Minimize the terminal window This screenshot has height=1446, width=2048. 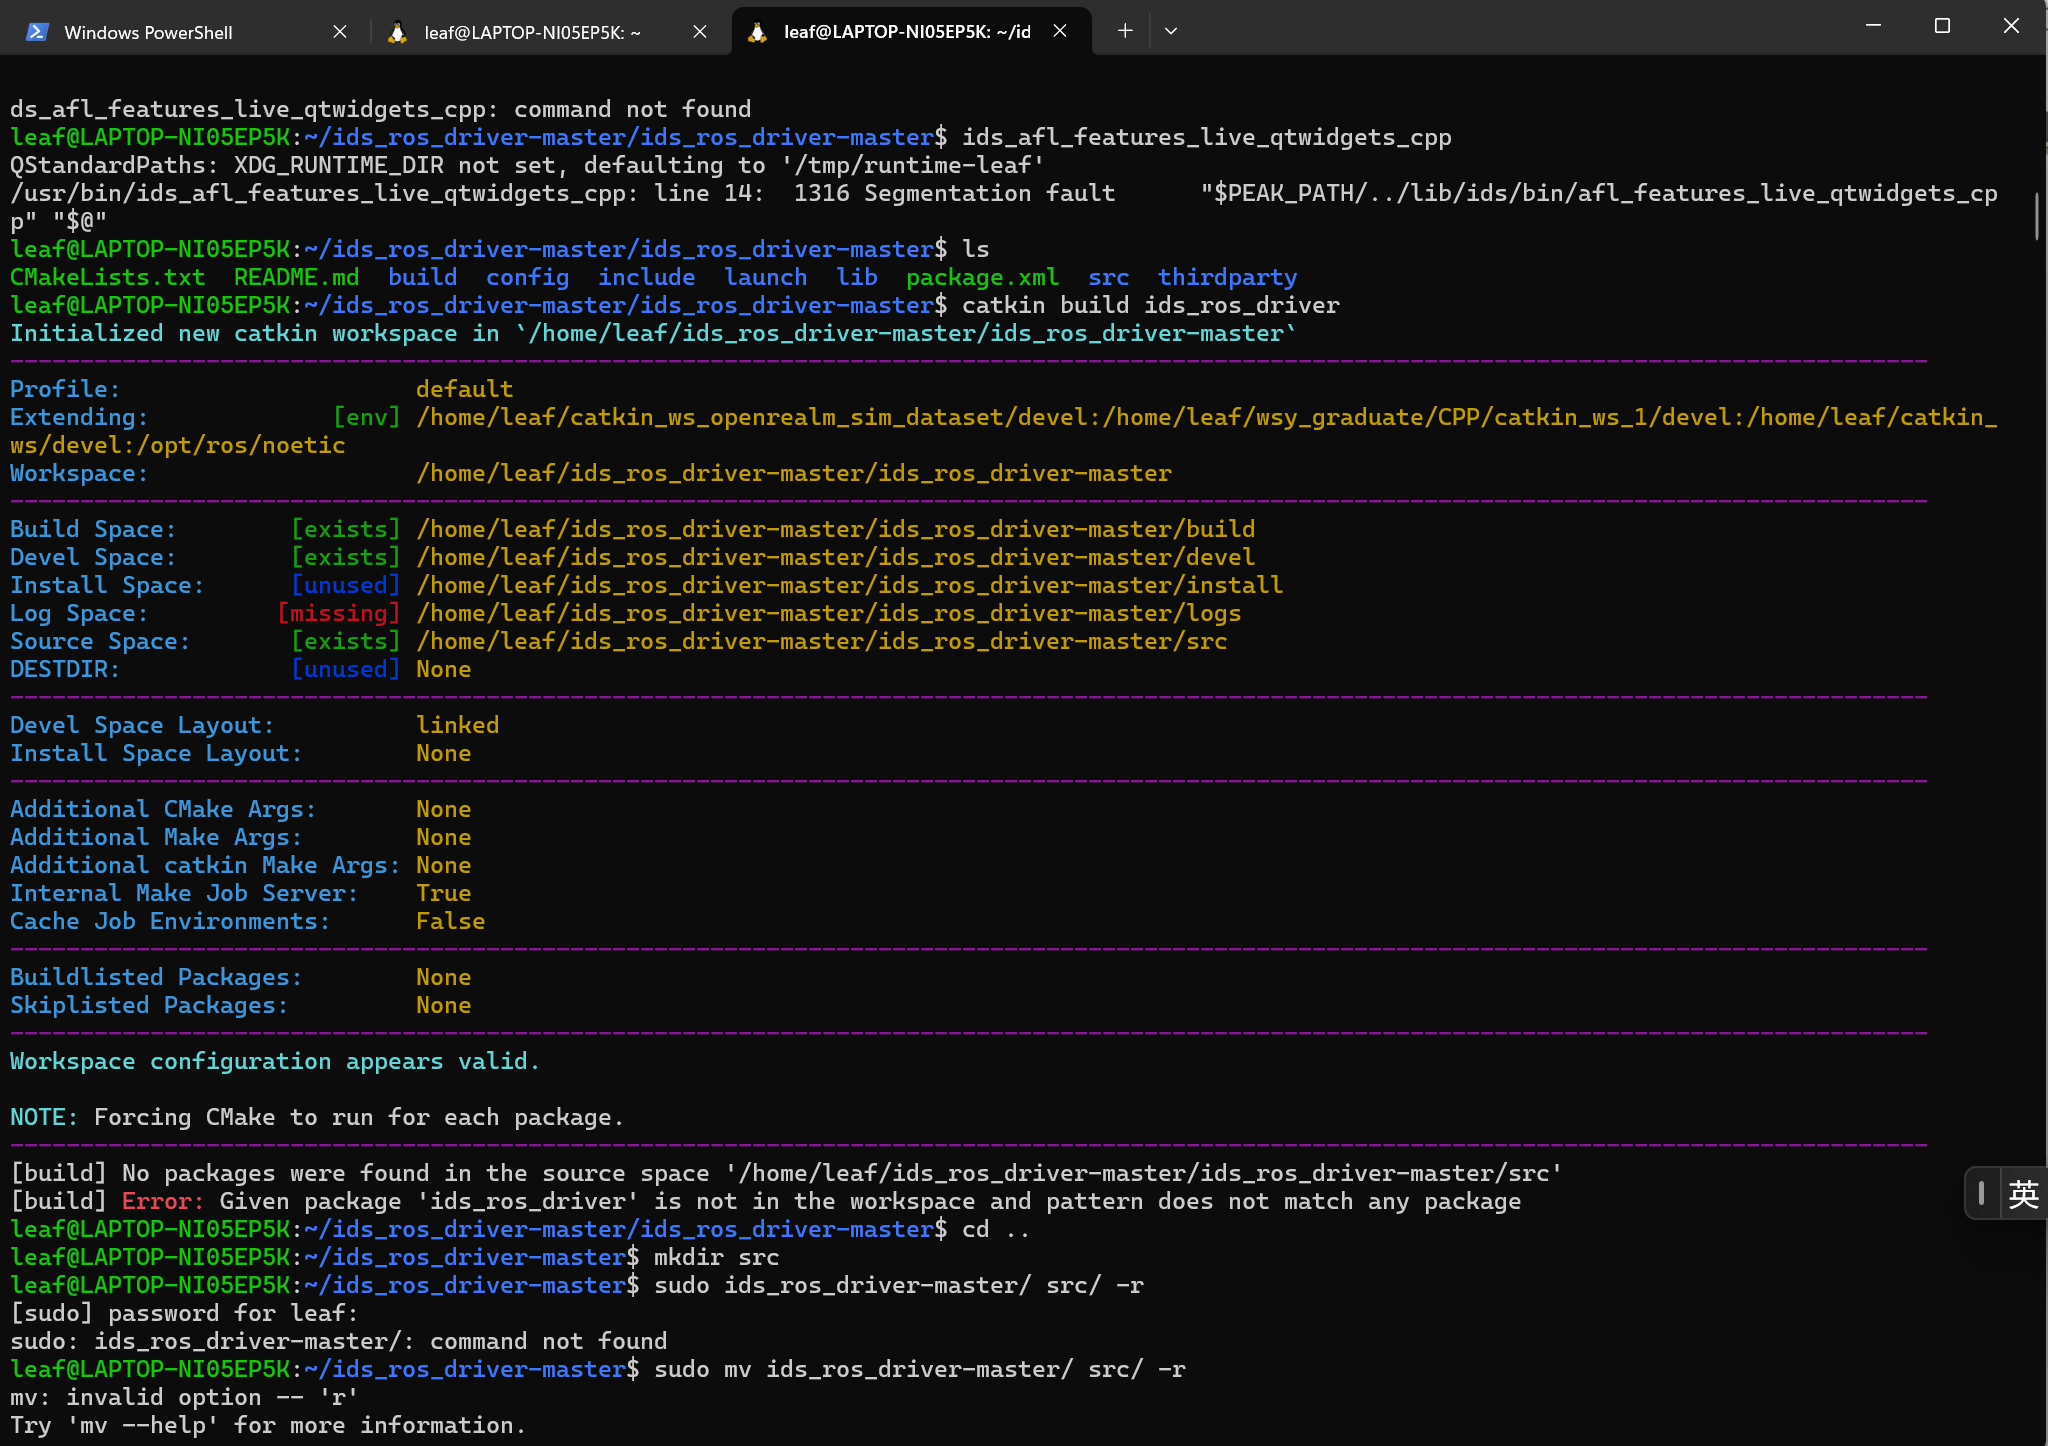[1874, 26]
